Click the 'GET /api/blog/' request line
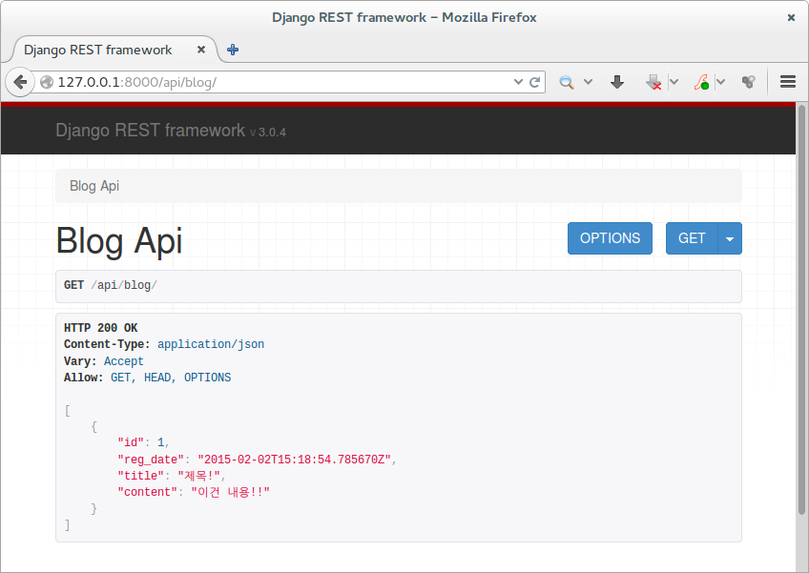809x573 pixels. point(110,285)
